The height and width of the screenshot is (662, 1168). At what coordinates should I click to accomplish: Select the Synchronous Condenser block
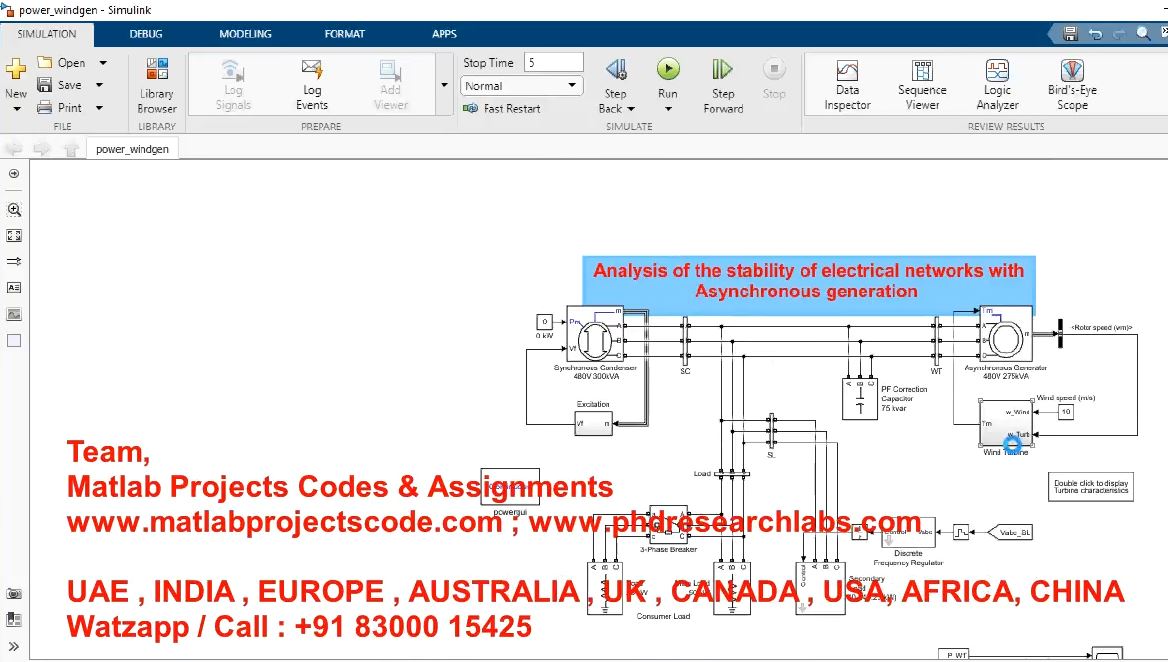coord(594,334)
